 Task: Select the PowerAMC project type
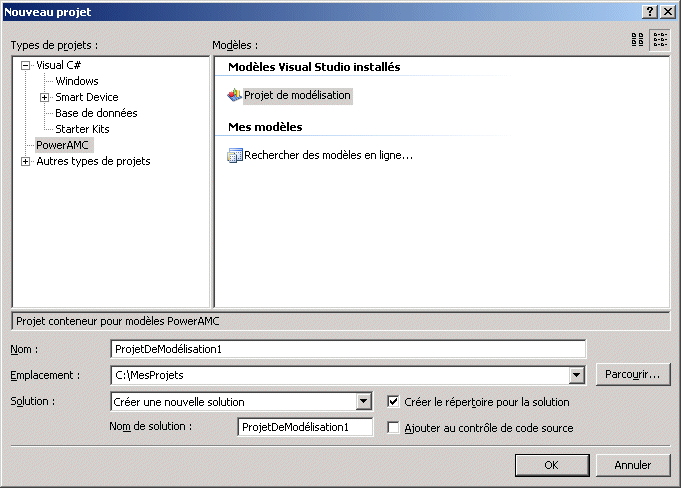point(63,145)
